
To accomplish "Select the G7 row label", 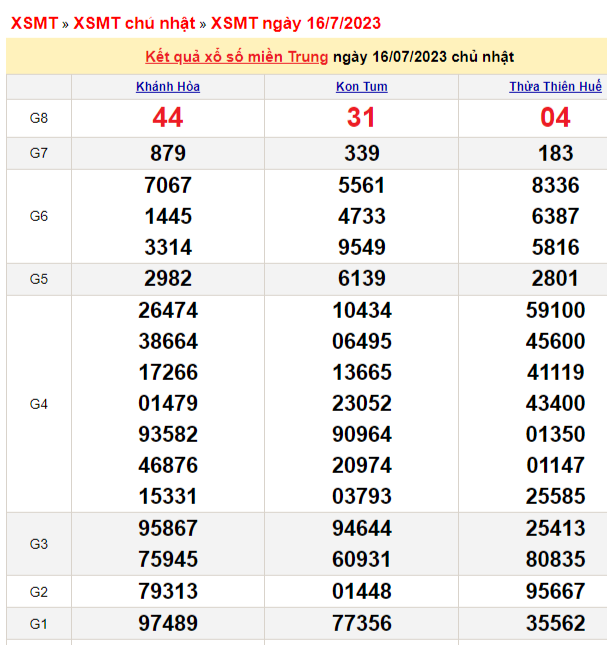I will pos(39,153).
